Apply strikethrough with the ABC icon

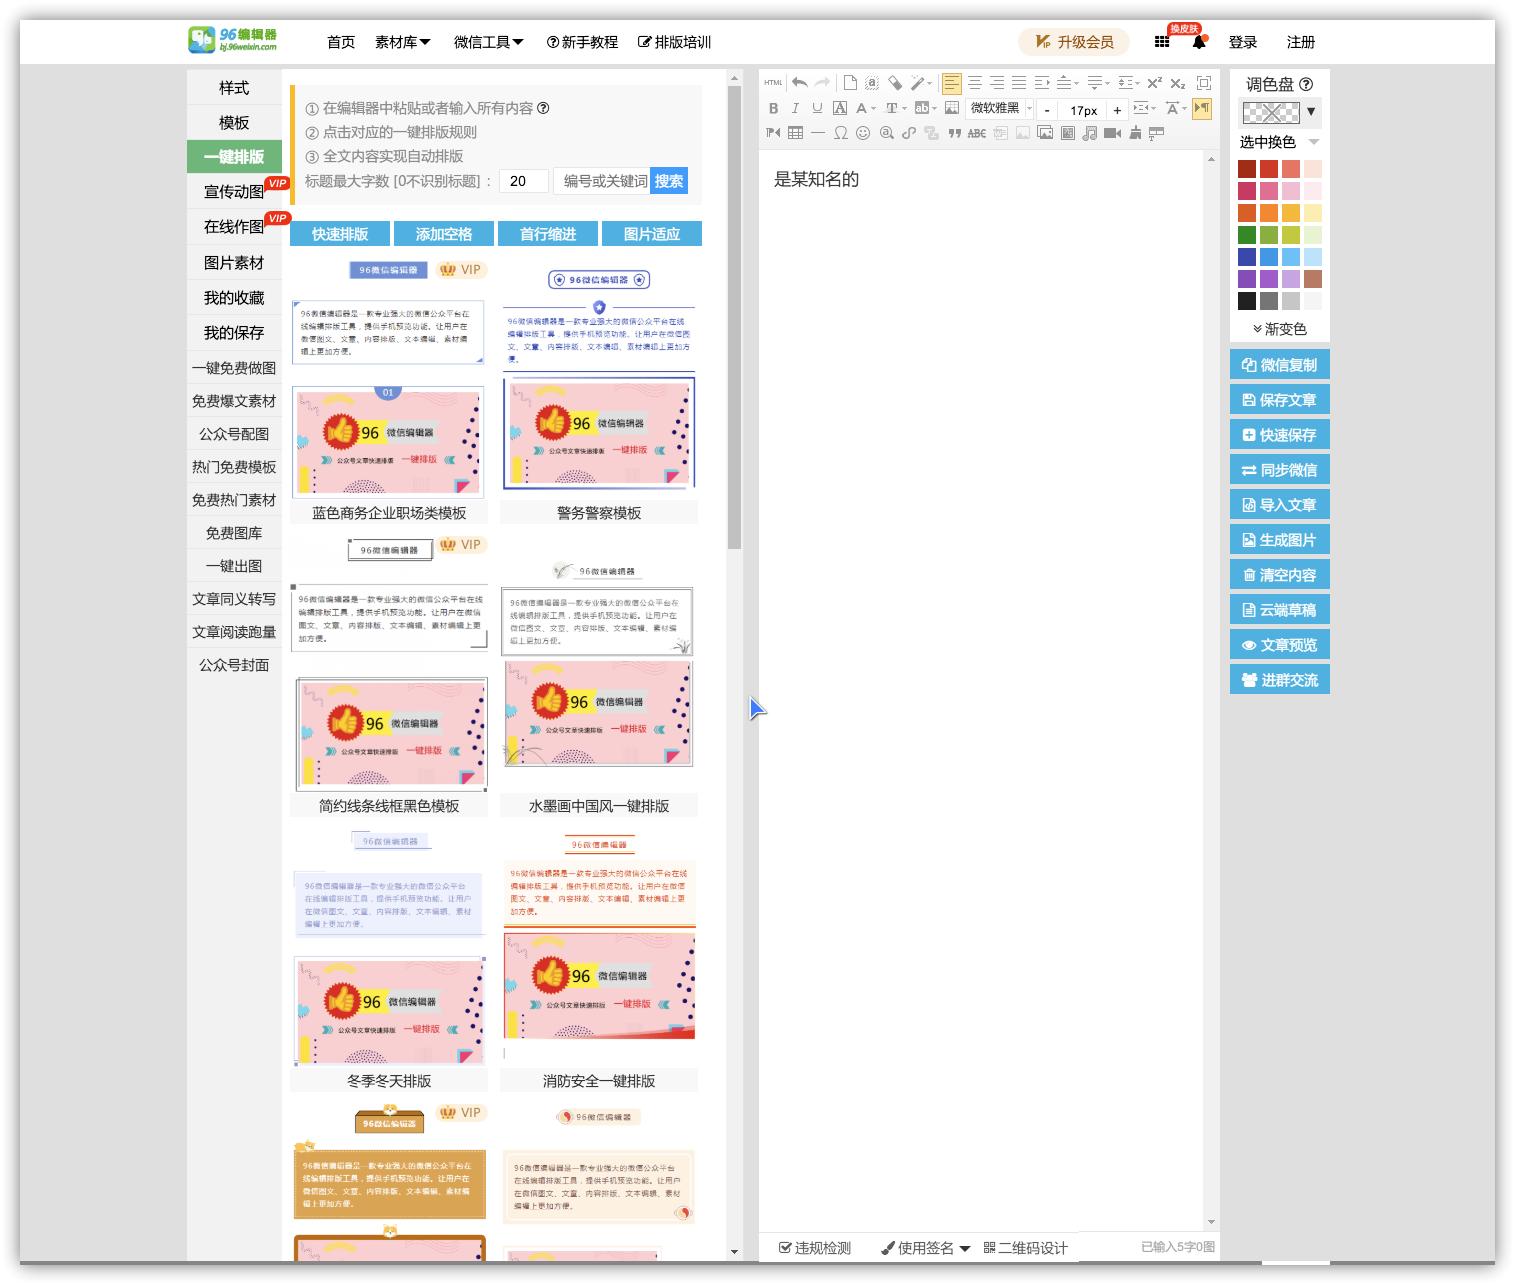tap(977, 133)
